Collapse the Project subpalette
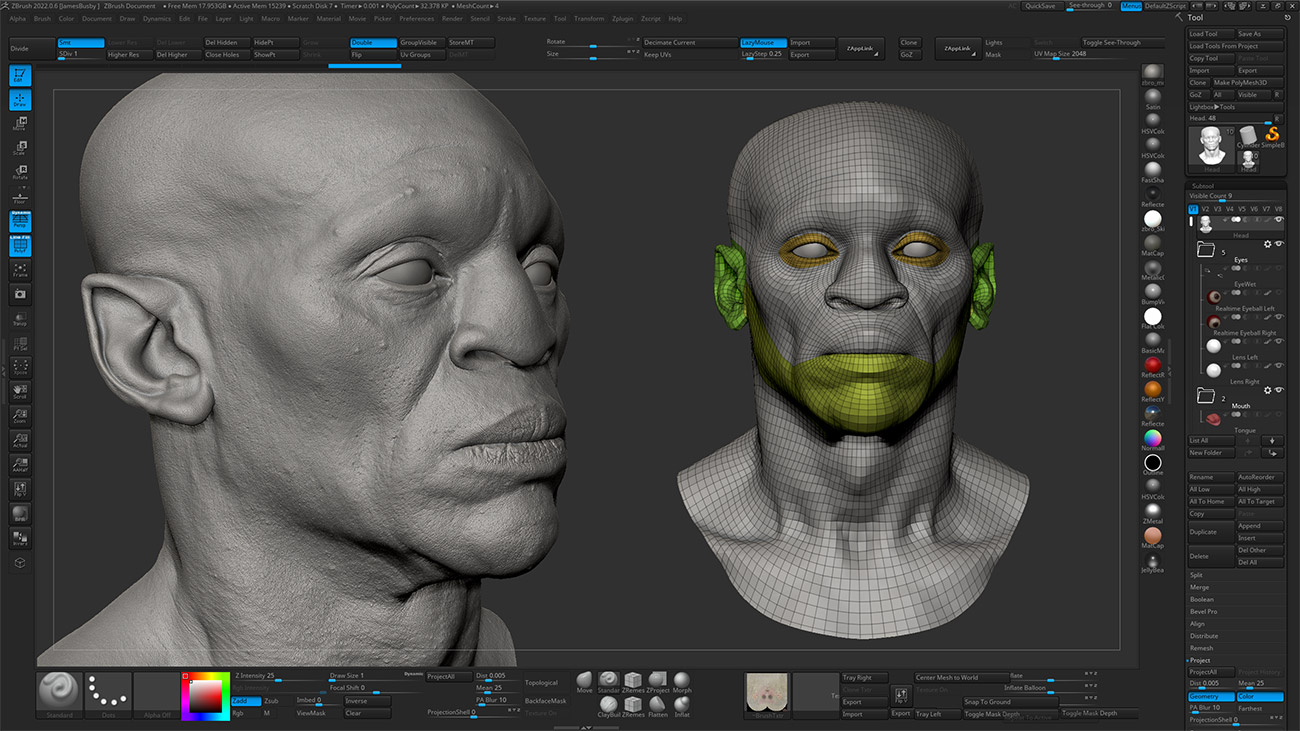The width and height of the screenshot is (1300, 731). pos(1200,660)
